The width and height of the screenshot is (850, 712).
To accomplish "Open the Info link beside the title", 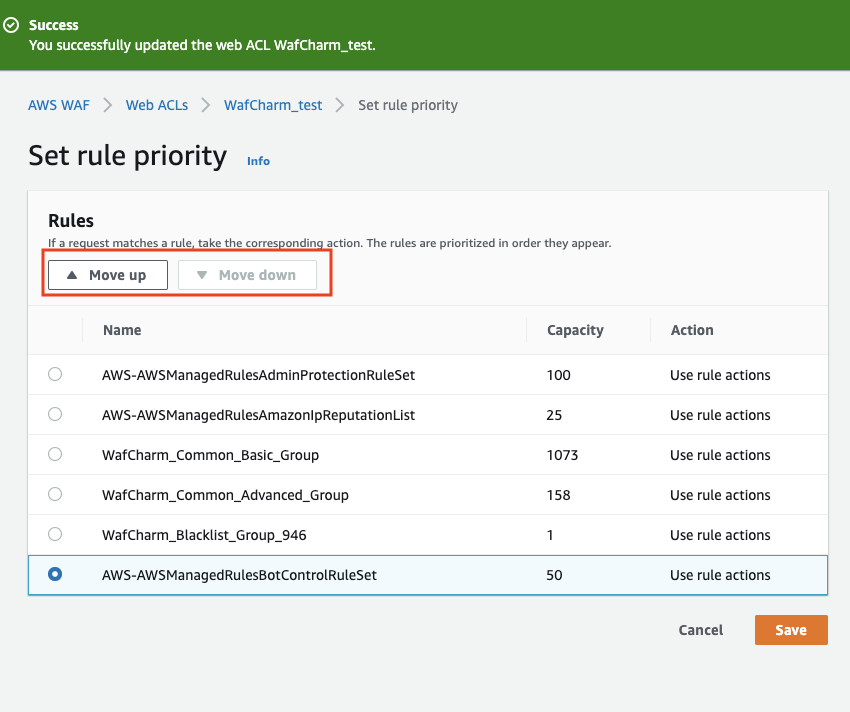I will 258,161.
